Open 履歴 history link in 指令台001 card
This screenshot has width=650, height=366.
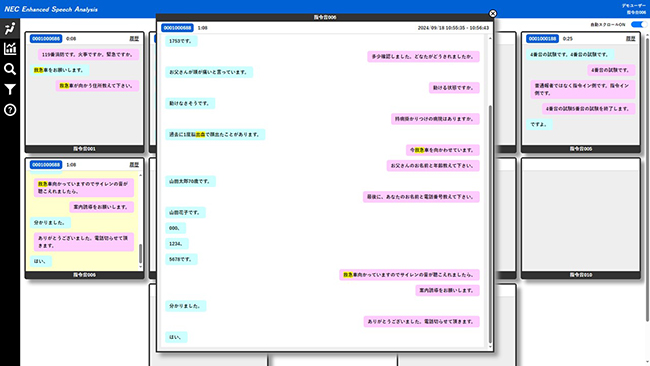tap(134, 39)
